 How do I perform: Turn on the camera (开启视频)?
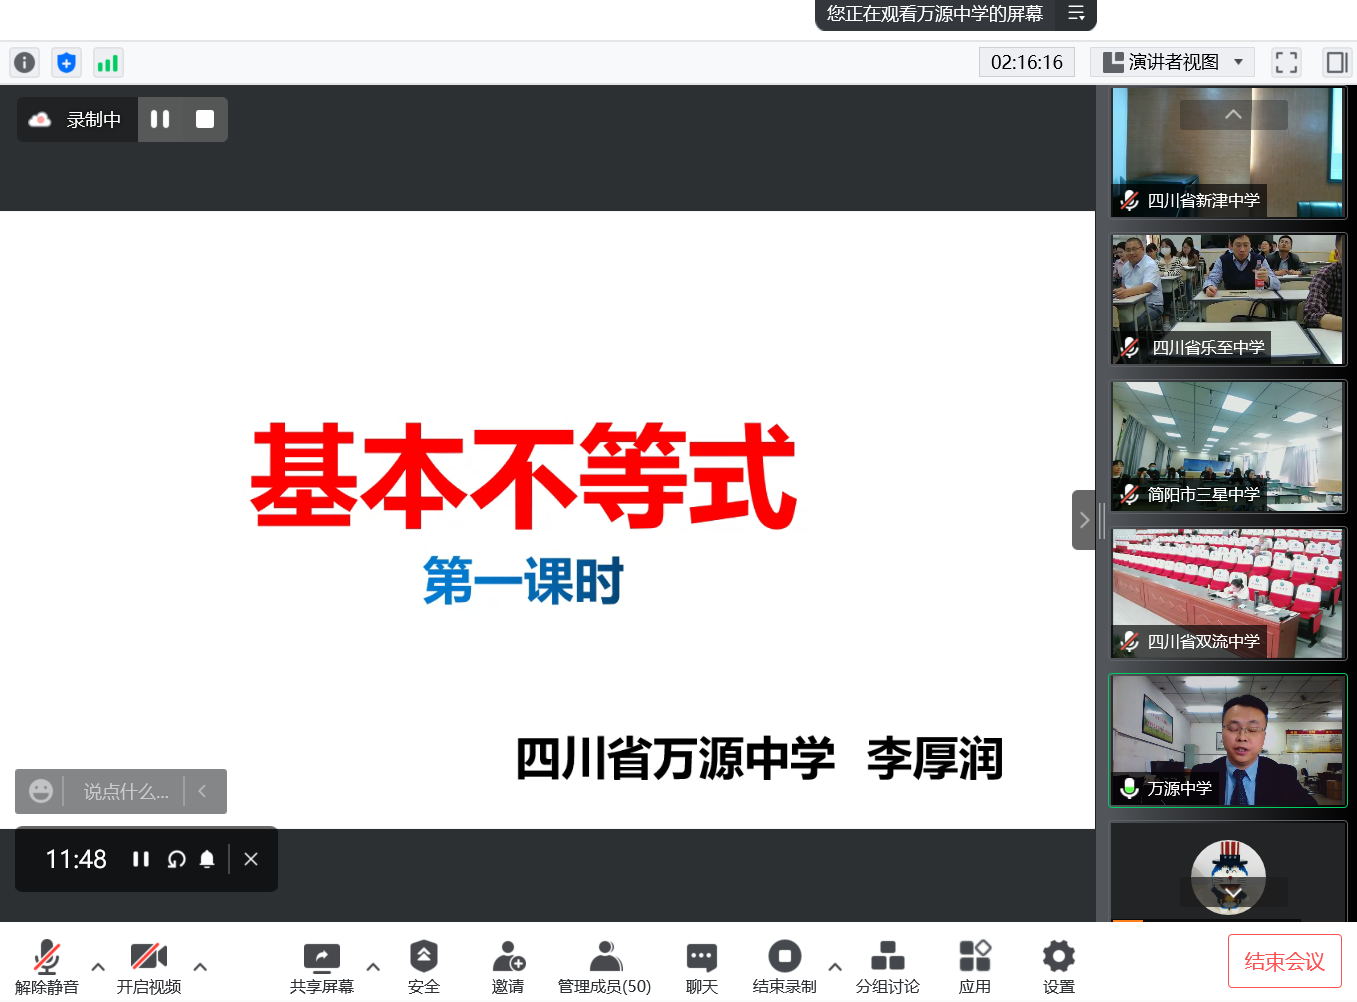(148, 967)
